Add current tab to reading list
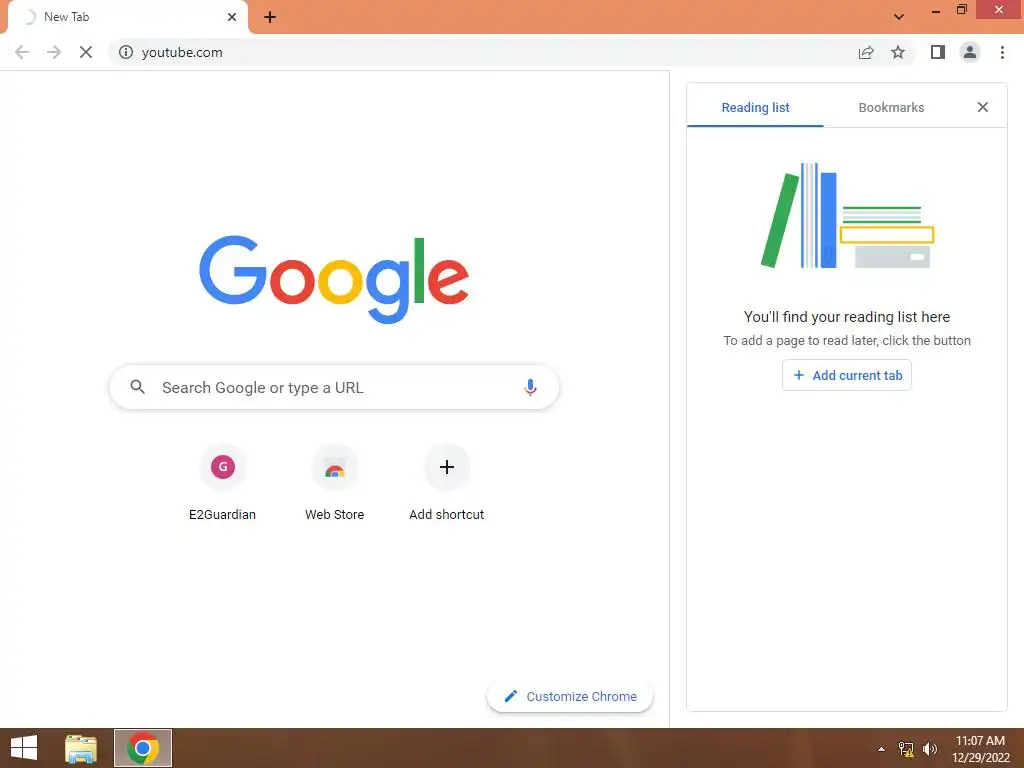 846,376
